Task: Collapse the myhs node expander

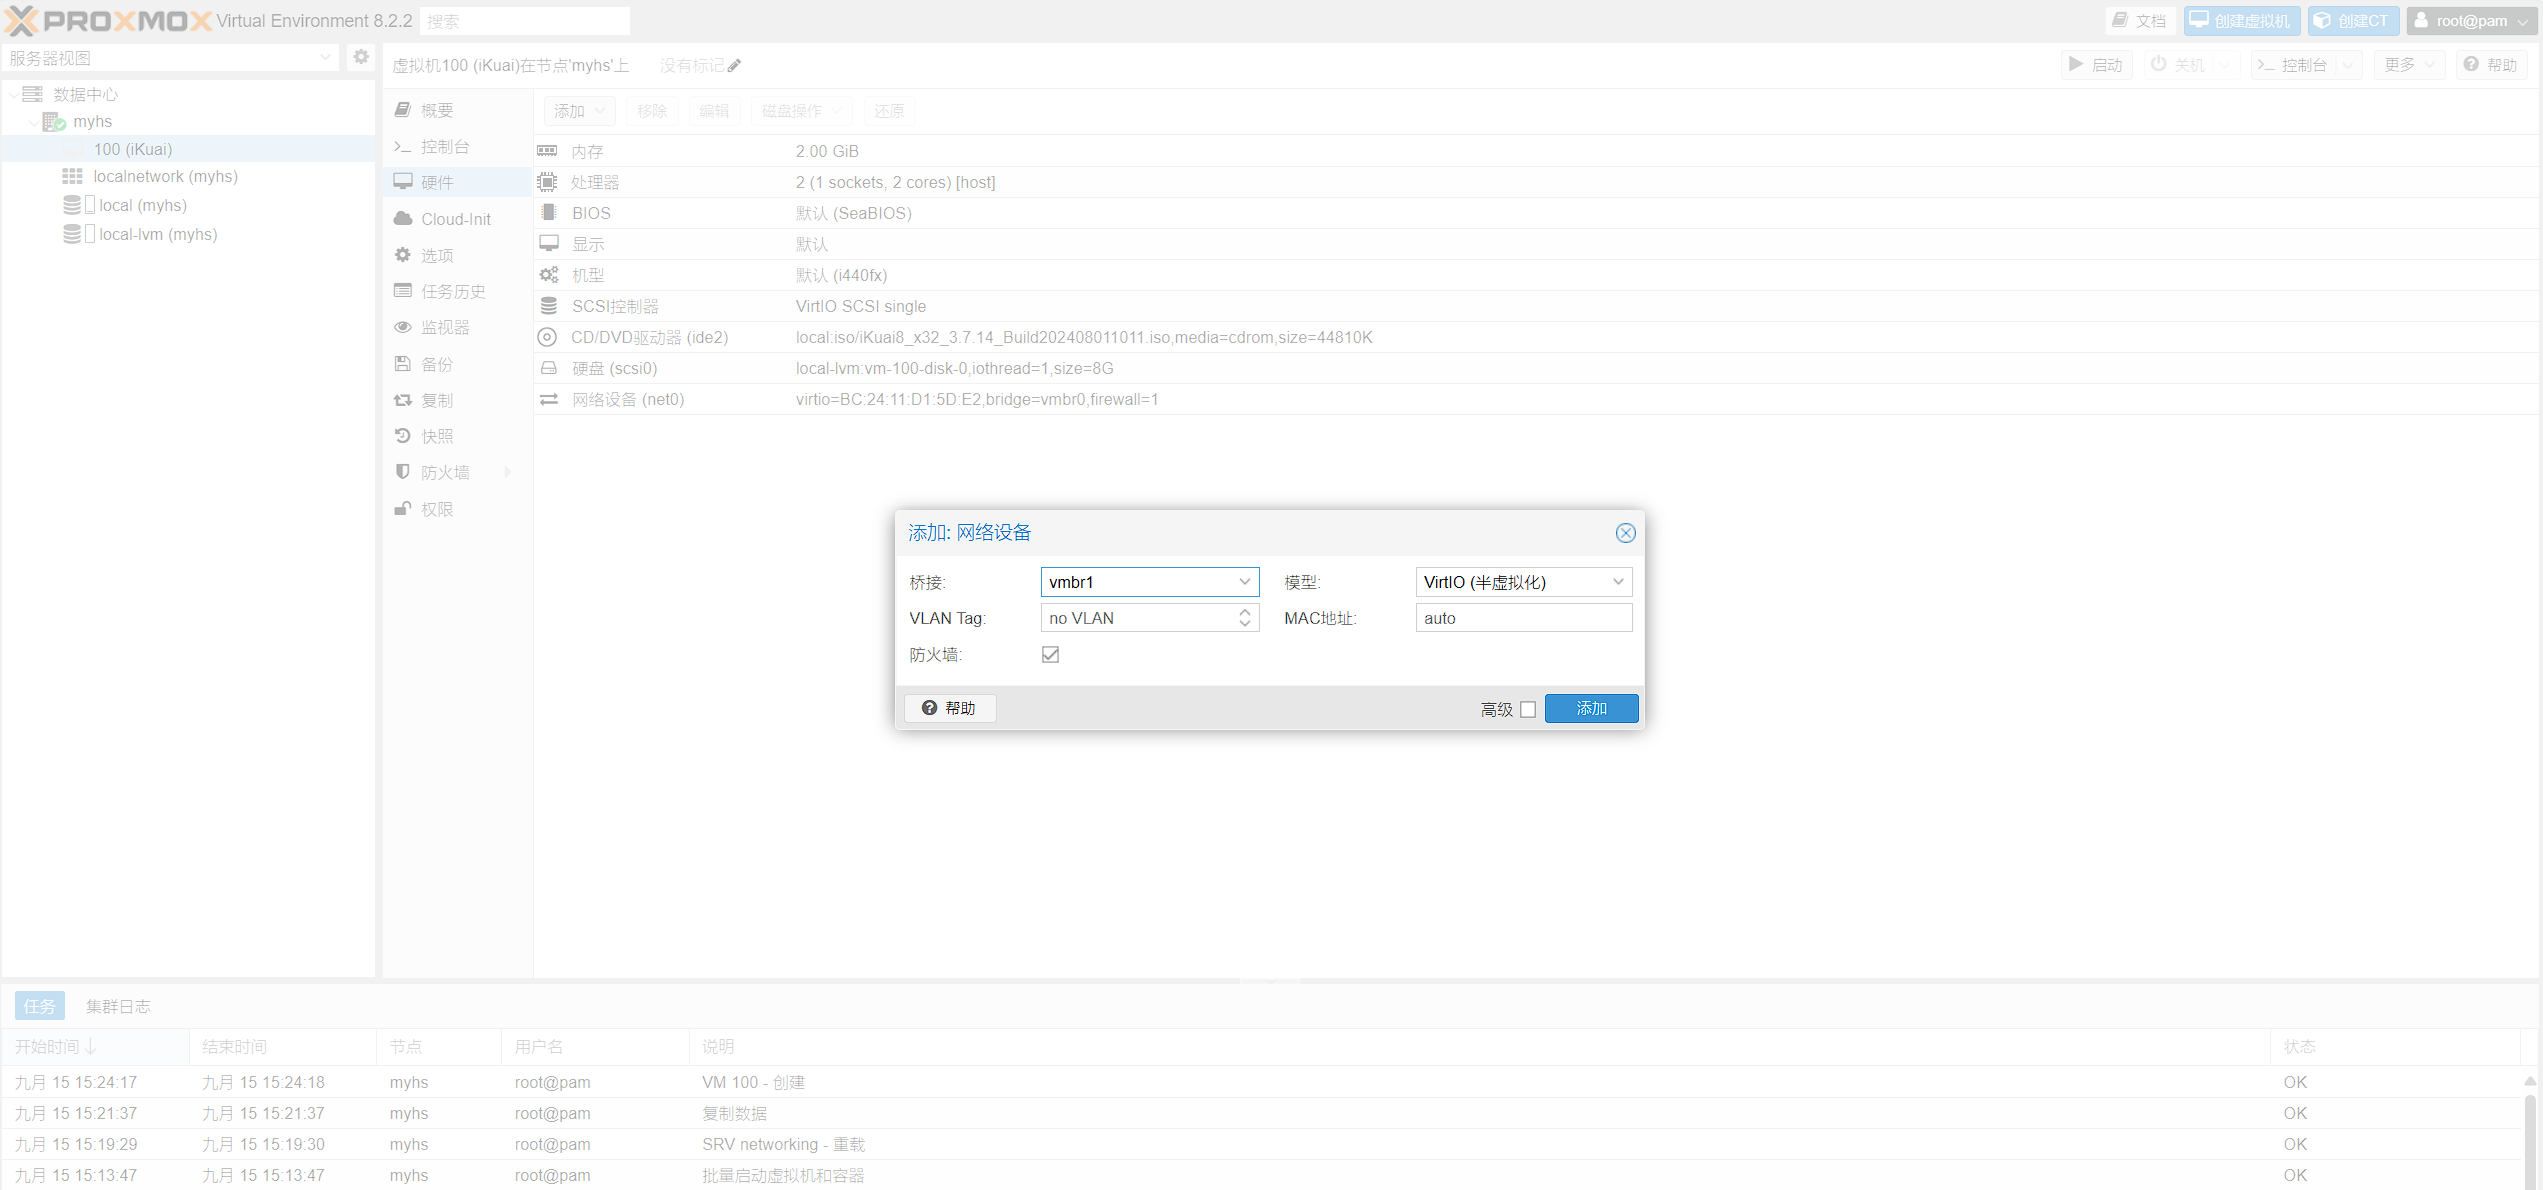Action: pyautogui.click(x=33, y=122)
